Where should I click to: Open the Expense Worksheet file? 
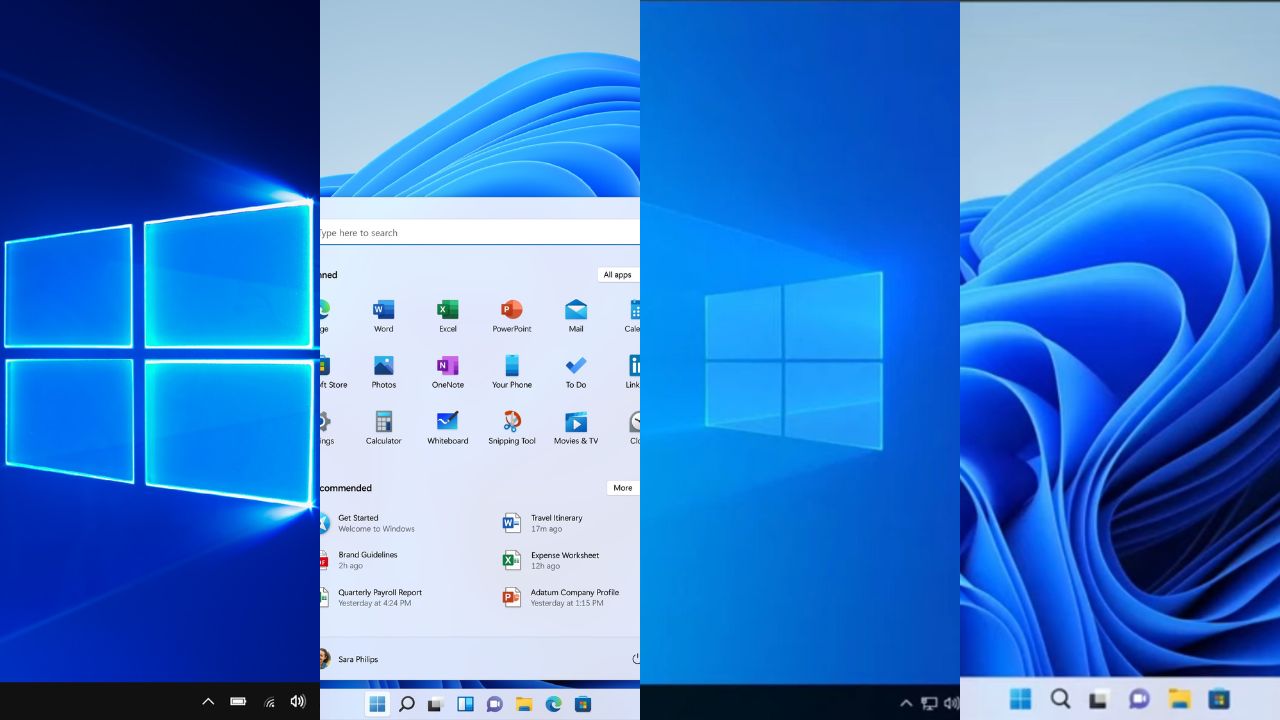coord(551,560)
